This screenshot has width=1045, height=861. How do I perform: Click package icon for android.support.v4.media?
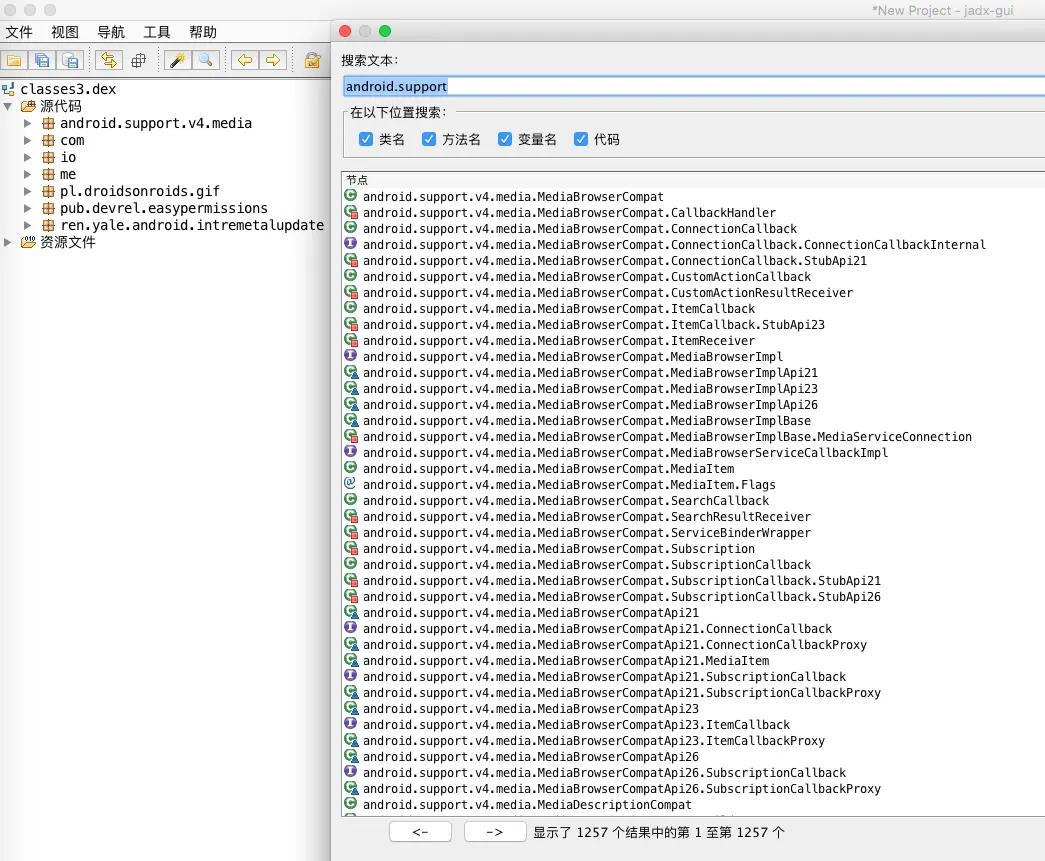pos(48,123)
